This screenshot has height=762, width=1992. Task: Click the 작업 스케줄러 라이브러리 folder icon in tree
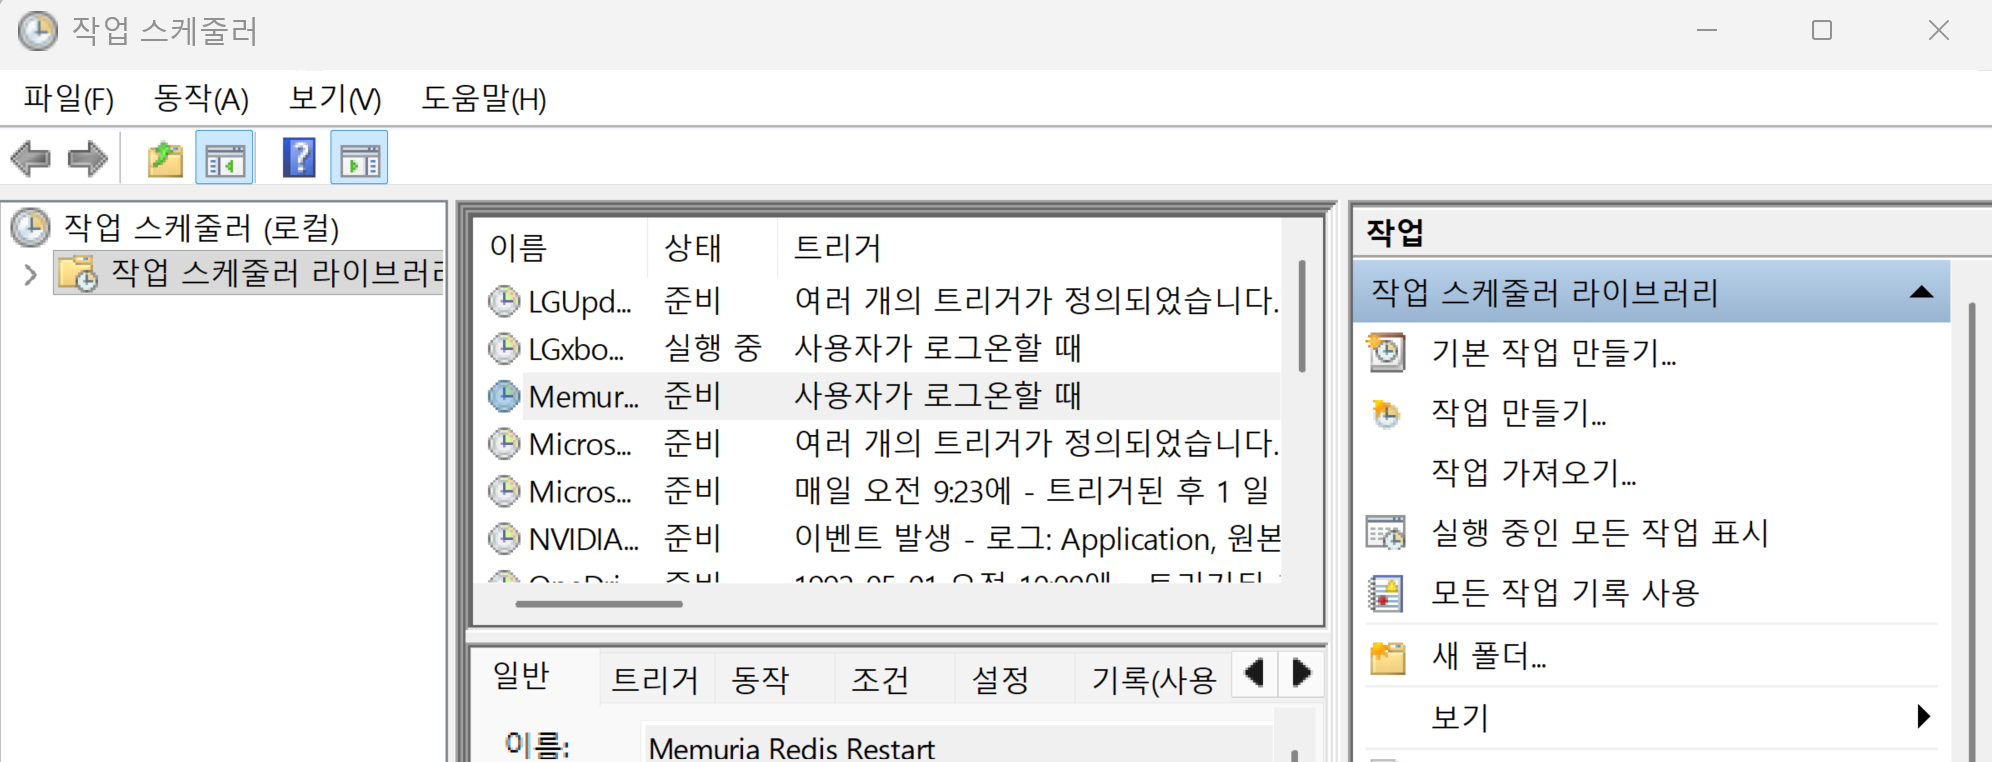[77, 273]
